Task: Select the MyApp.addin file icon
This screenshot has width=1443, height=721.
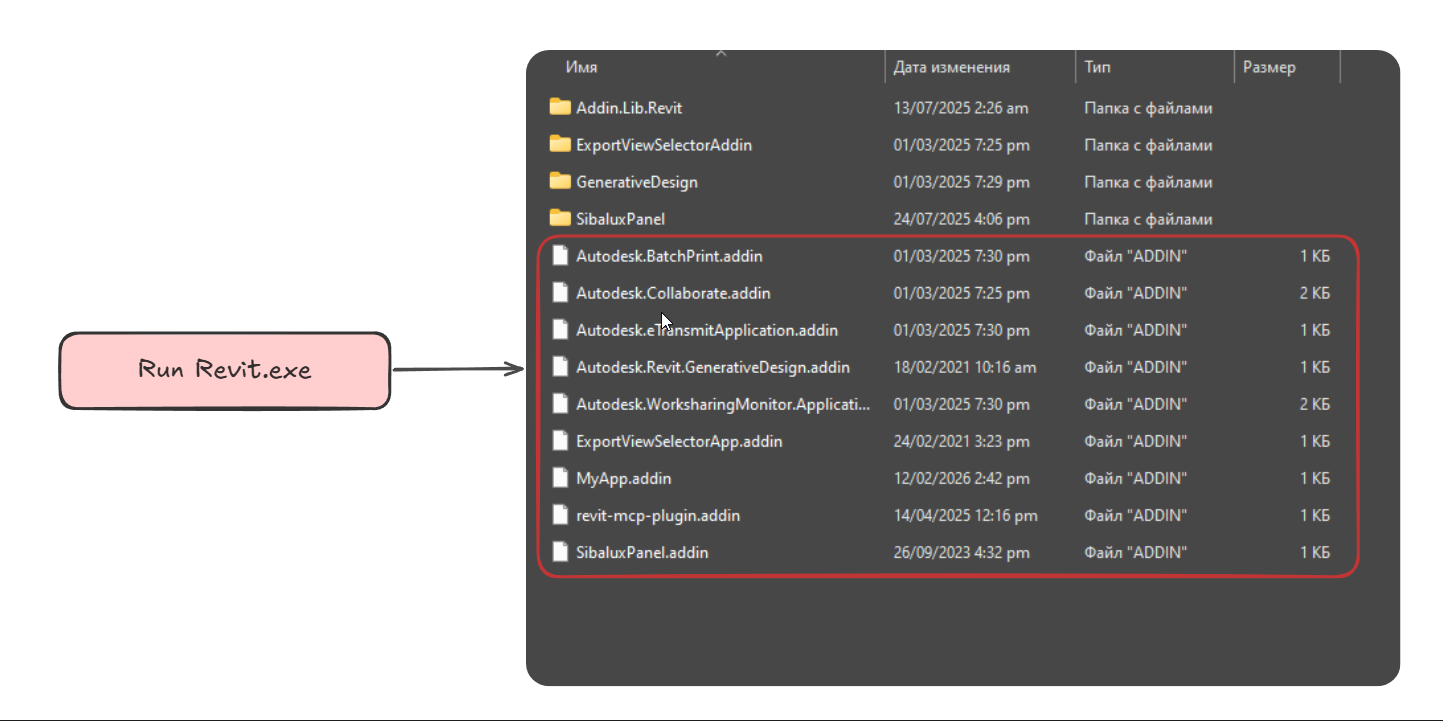Action: pos(561,478)
